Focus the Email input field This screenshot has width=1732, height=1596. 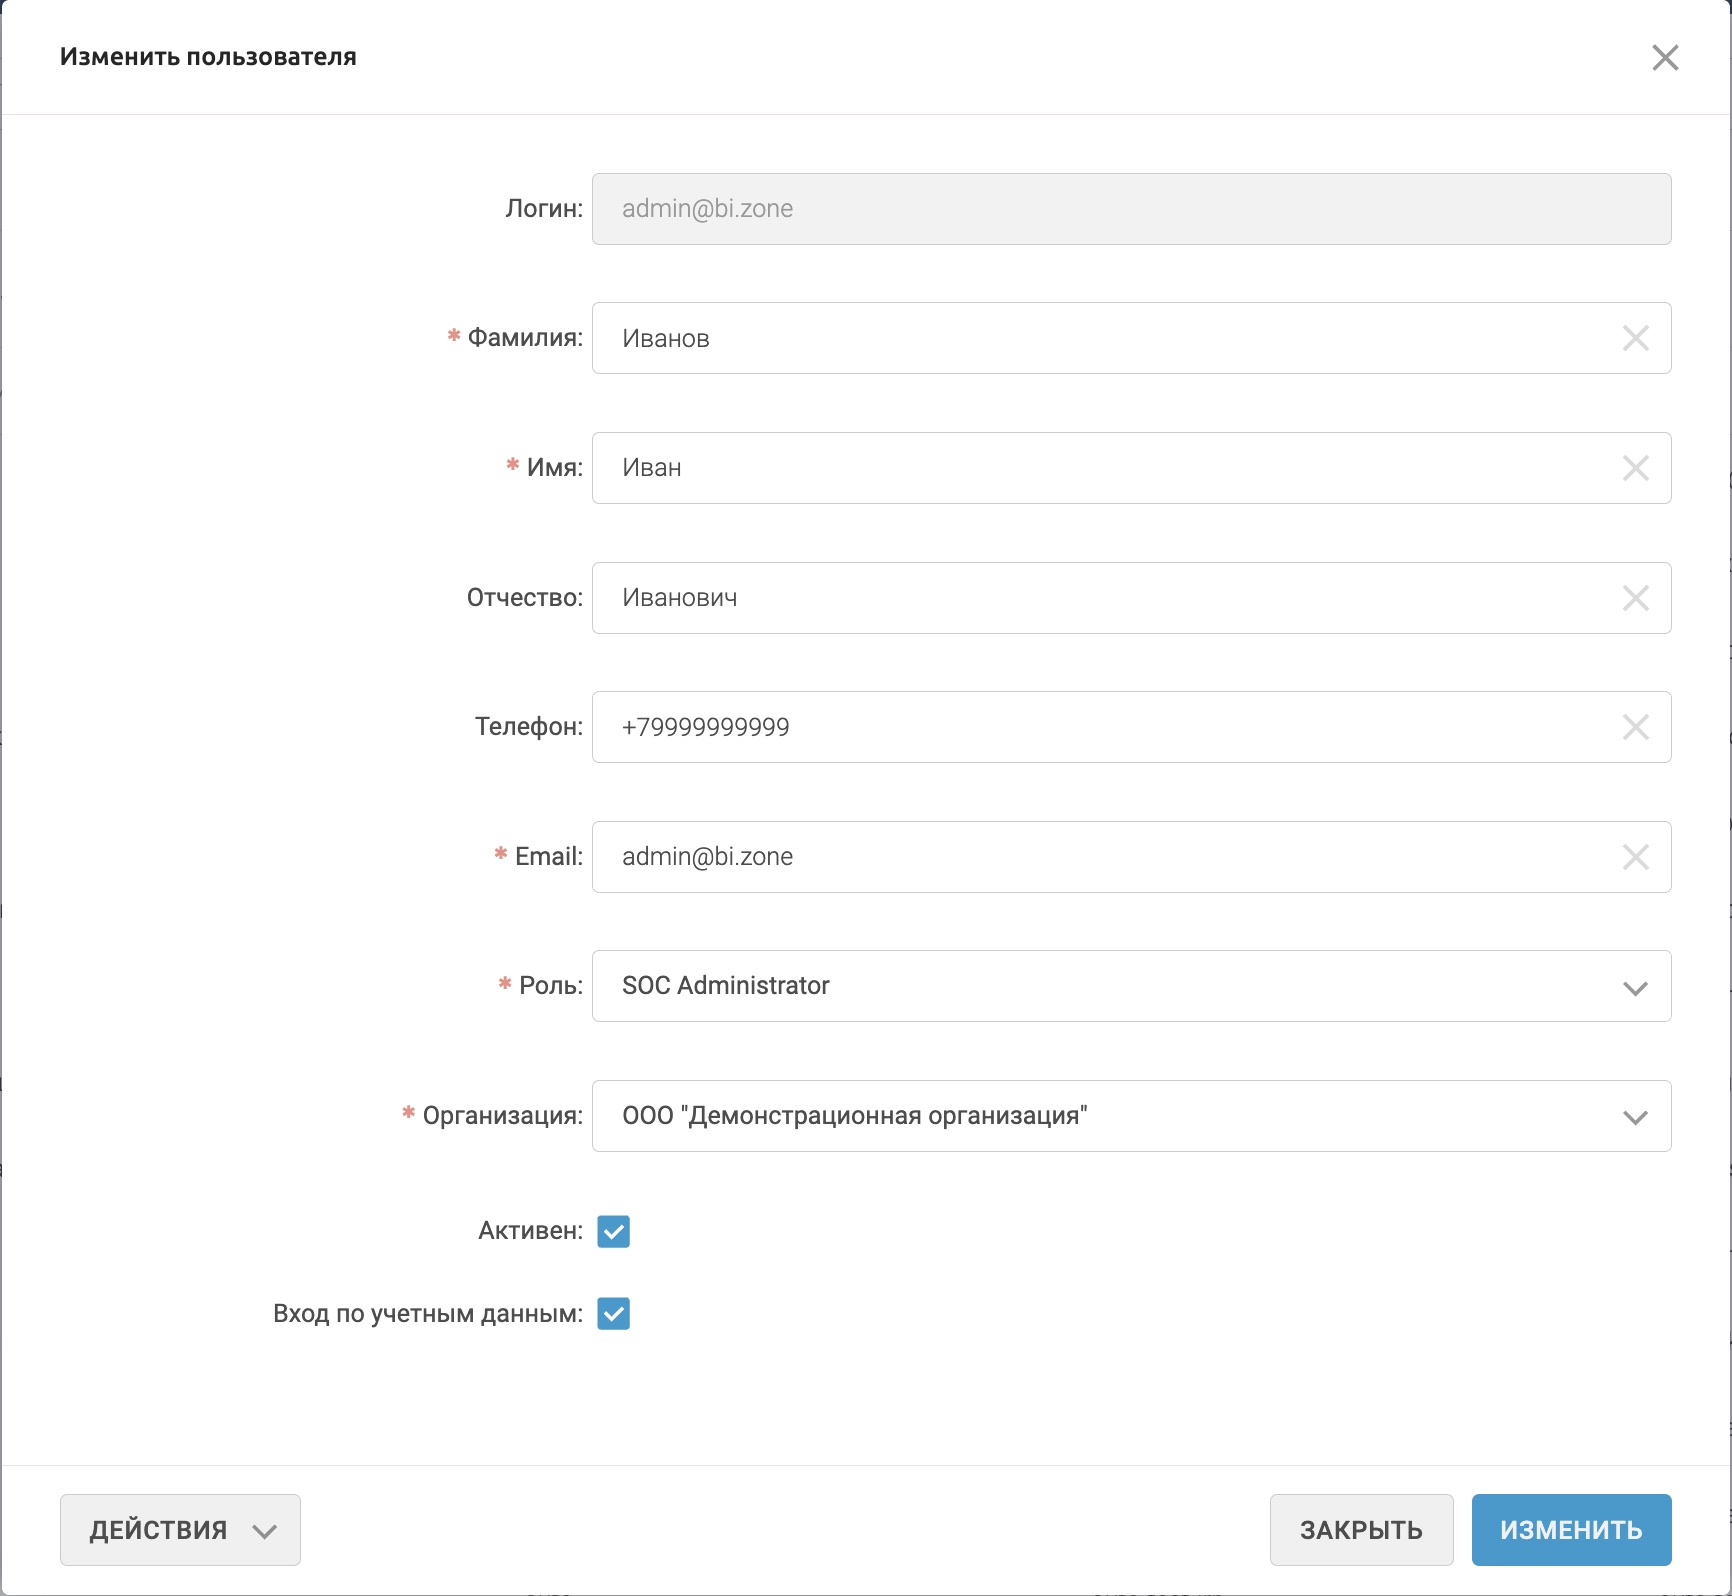point(1100,857)
